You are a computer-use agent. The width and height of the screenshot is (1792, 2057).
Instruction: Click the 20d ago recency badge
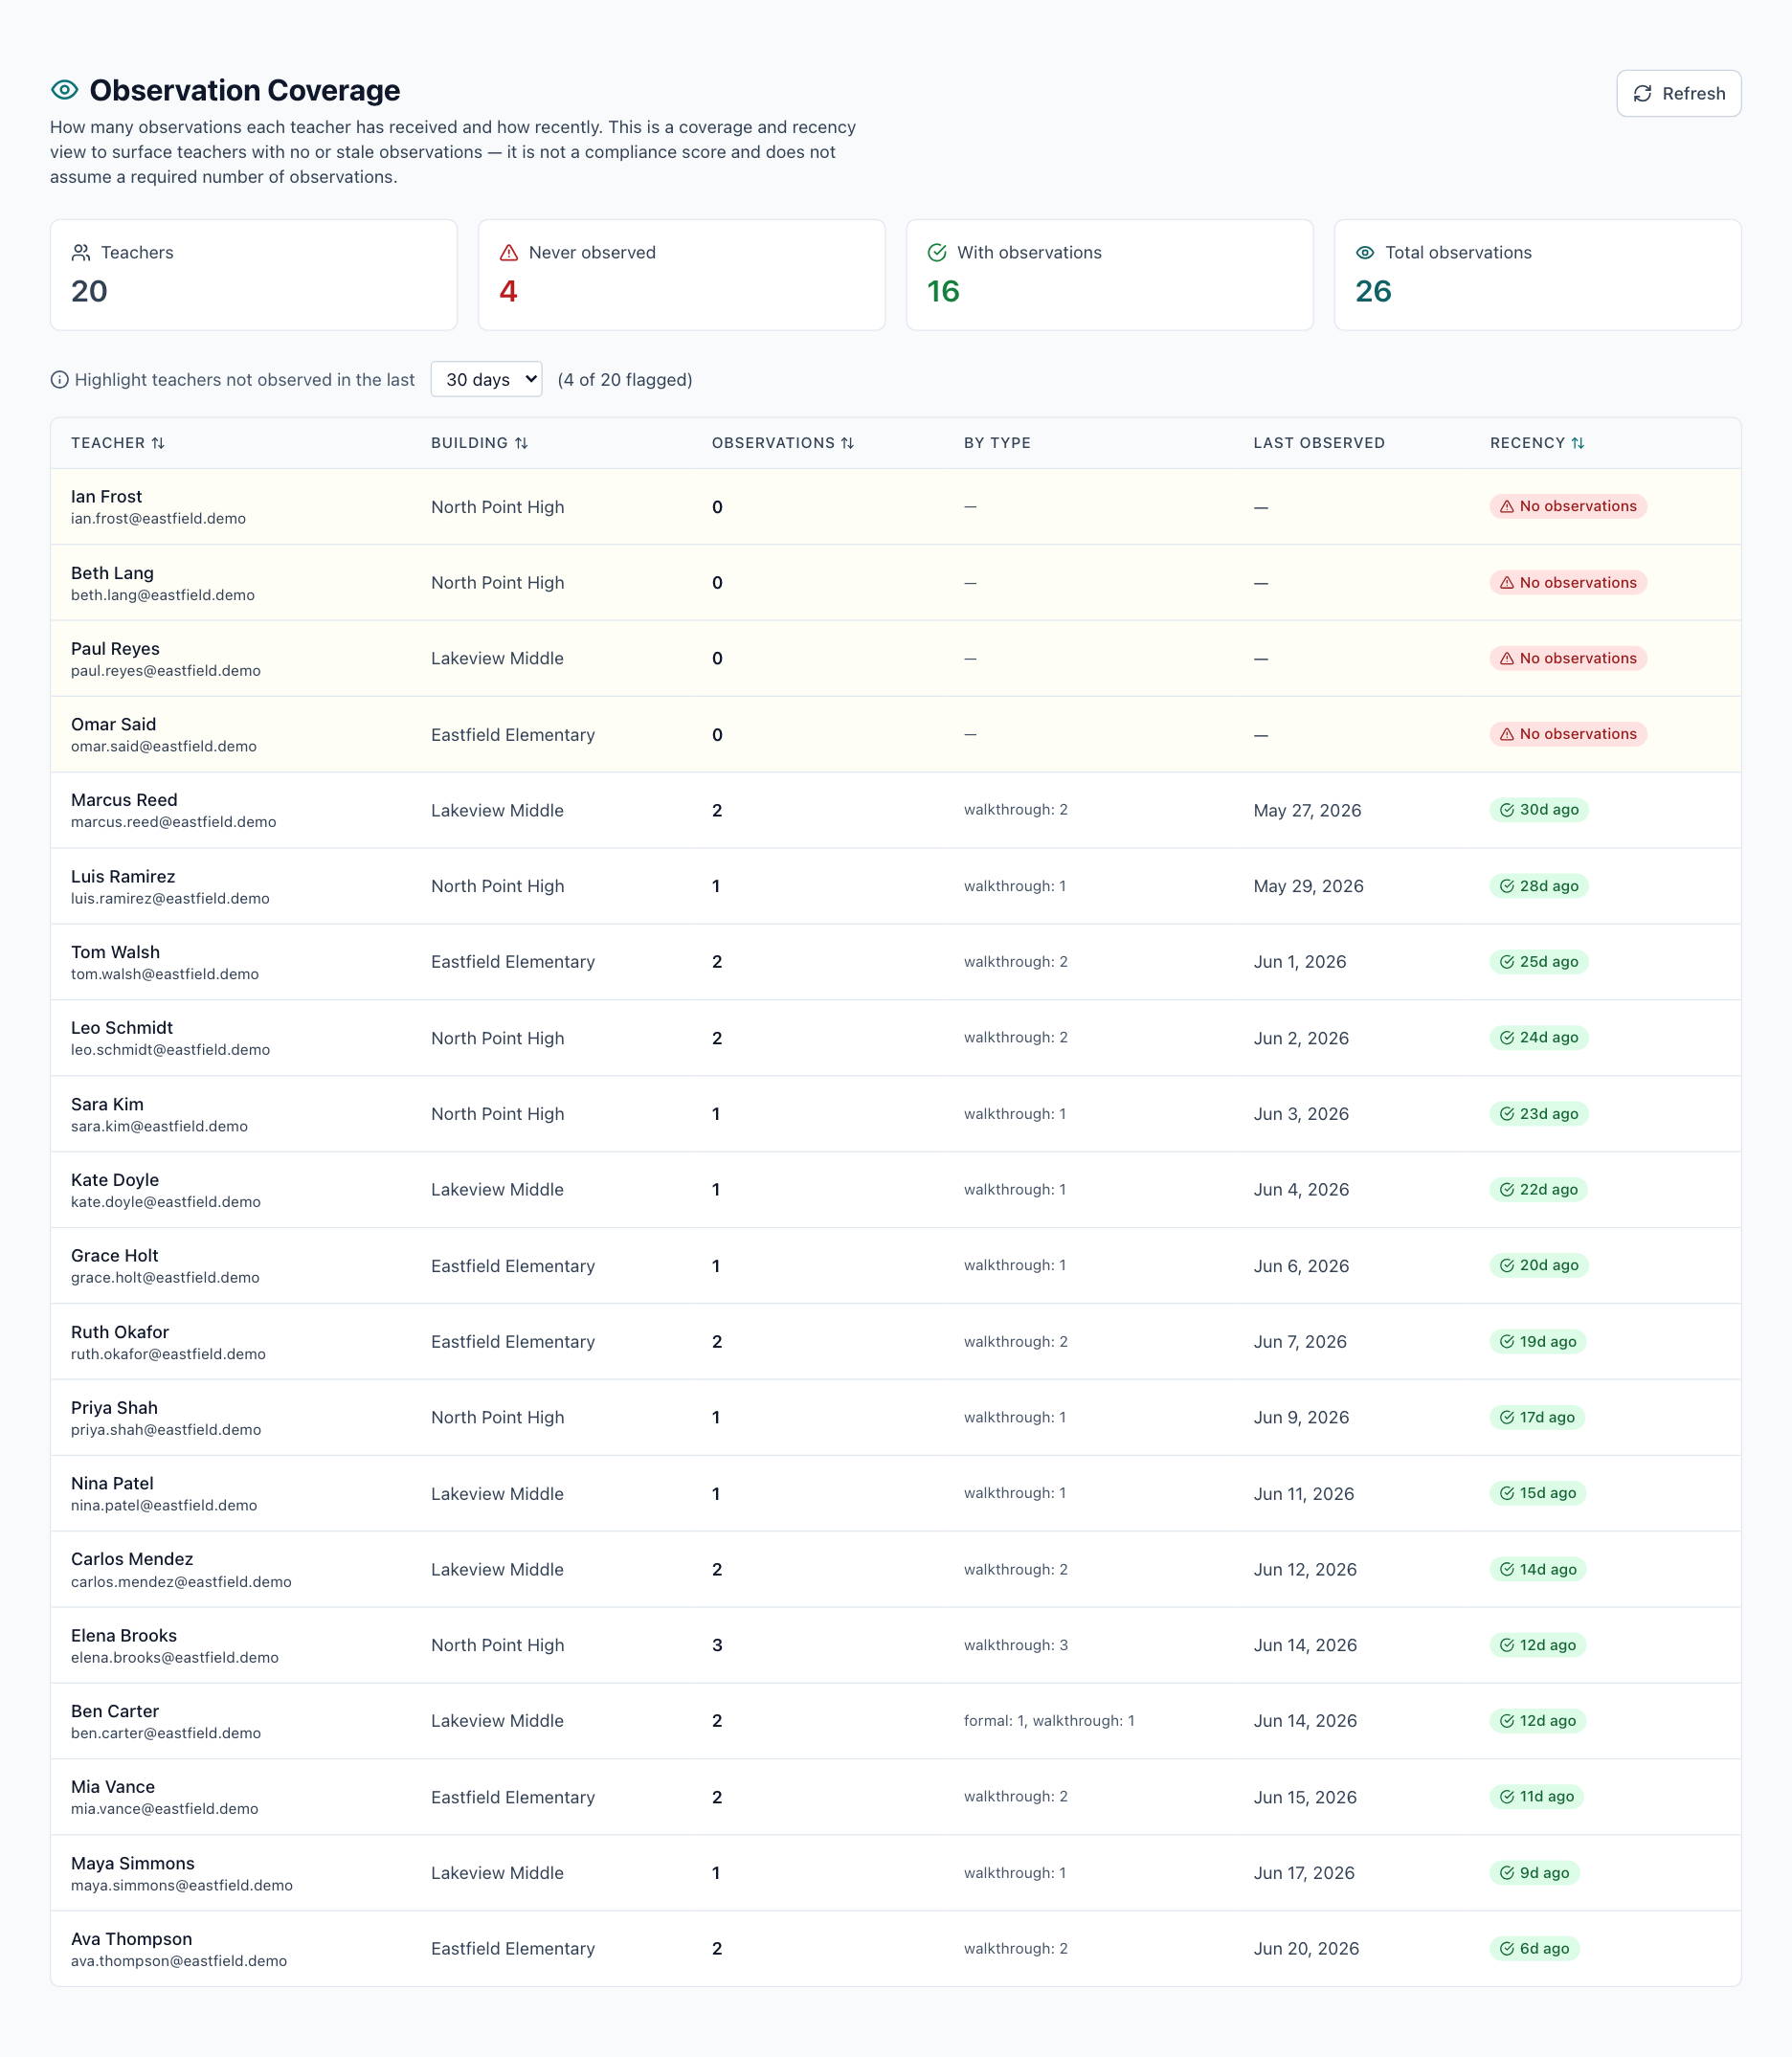pyautogui.click(x=1539, y=1265)
